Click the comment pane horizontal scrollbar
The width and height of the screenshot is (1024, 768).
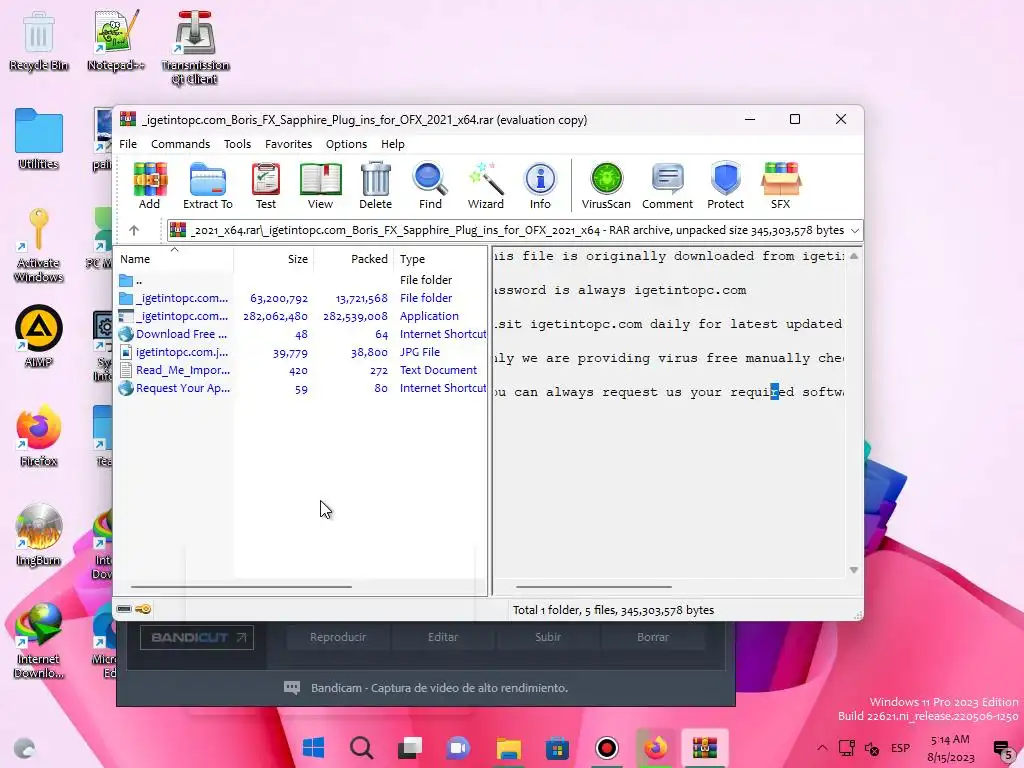pos(594,586)
